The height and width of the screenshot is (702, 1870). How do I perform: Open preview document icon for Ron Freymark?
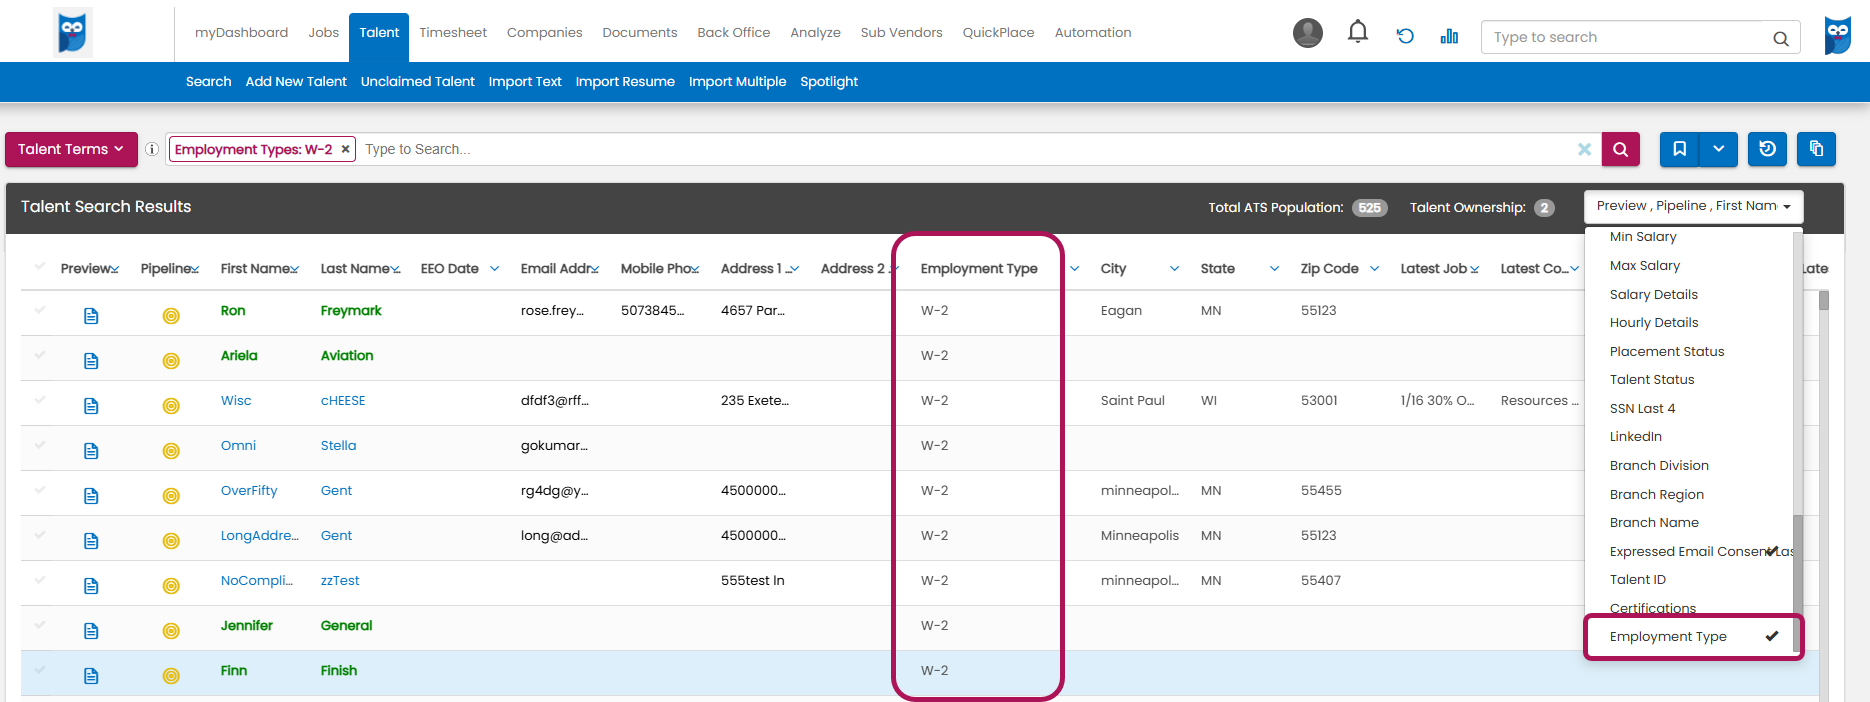click(x=91, y=316)
